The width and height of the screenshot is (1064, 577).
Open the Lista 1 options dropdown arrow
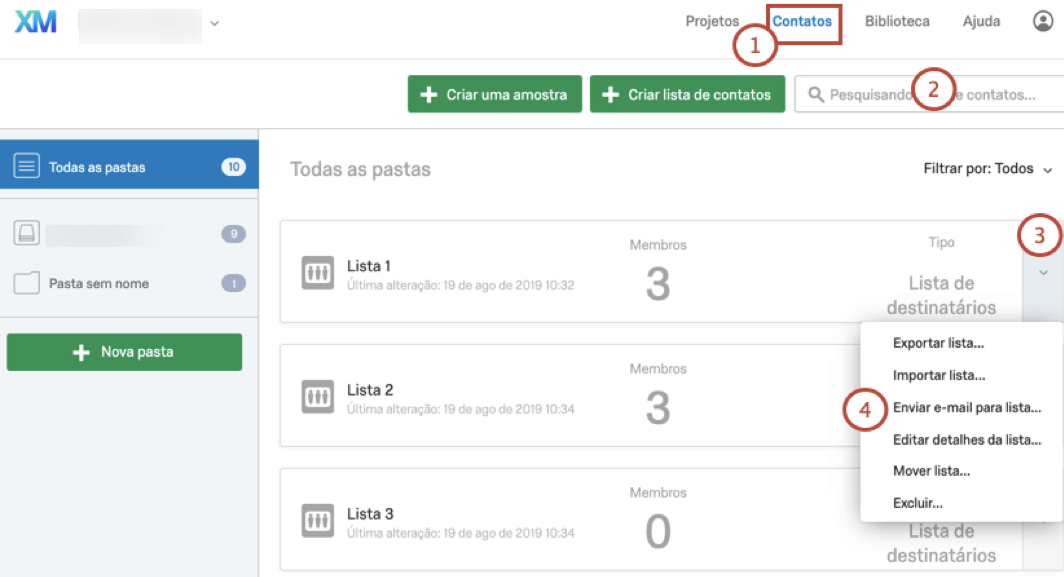[x=1043, y=272]
